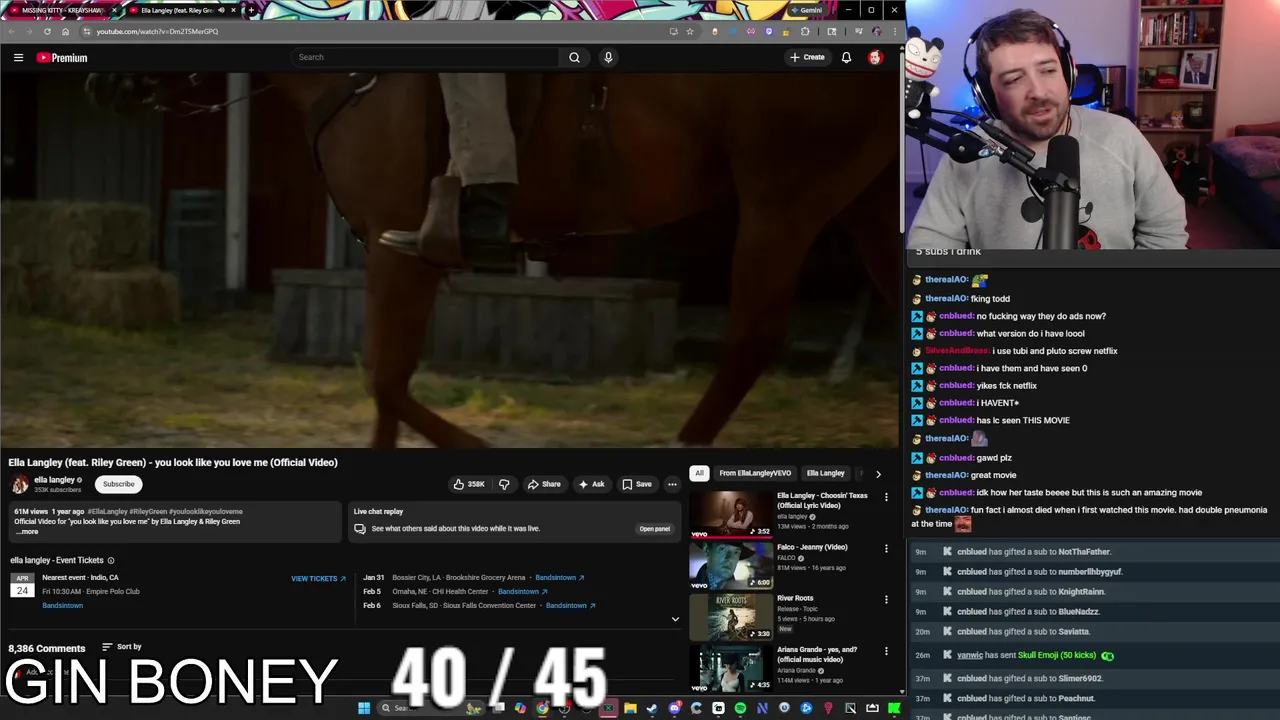Open event tickets info icon
This screenshot has height=720, width=1280.
[x=111, y=561]
